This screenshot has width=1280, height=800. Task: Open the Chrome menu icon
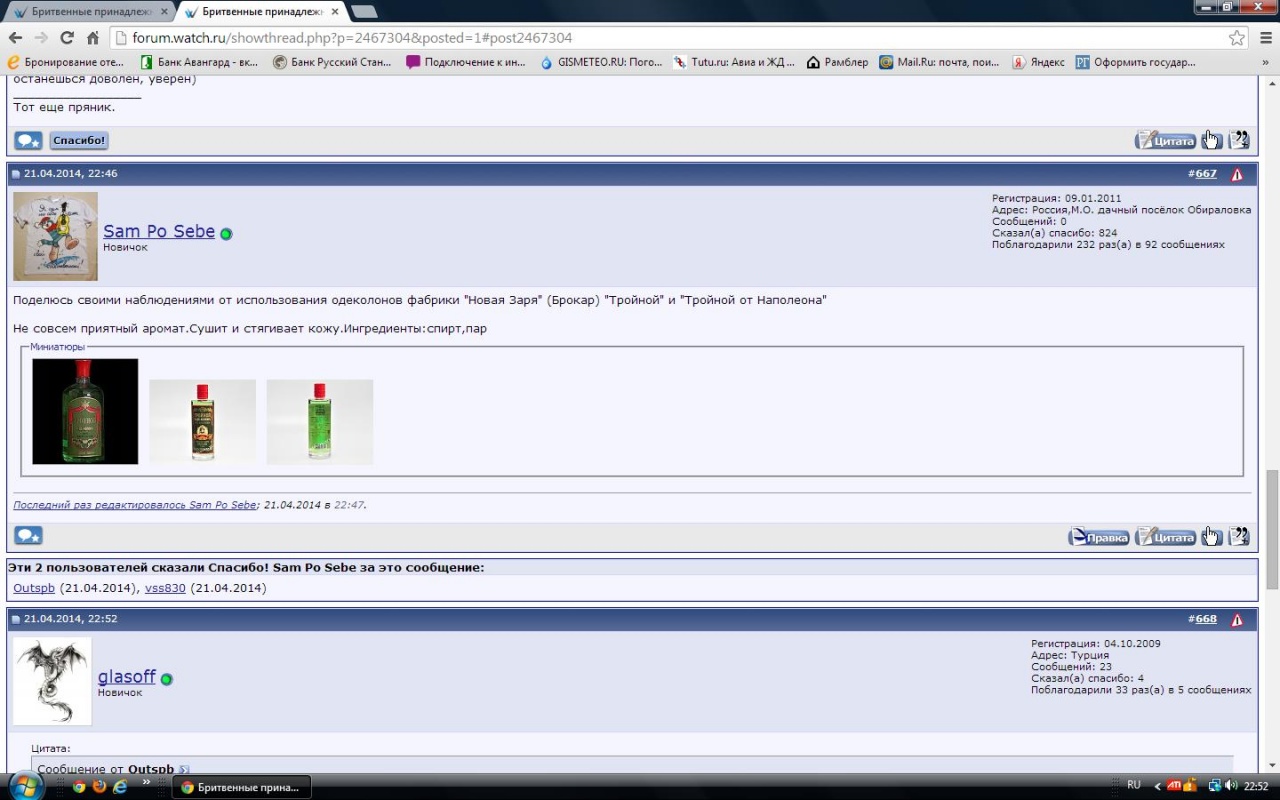coord(1264,38)
